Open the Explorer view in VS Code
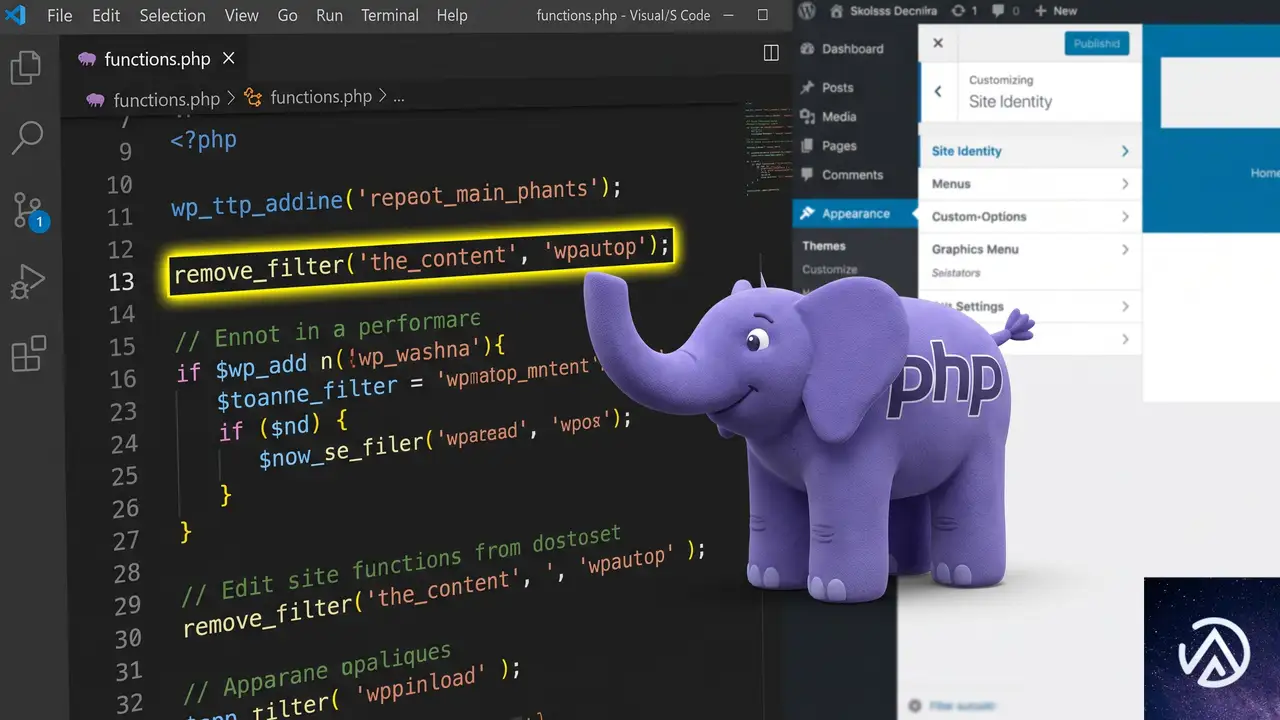 [25, 69]
